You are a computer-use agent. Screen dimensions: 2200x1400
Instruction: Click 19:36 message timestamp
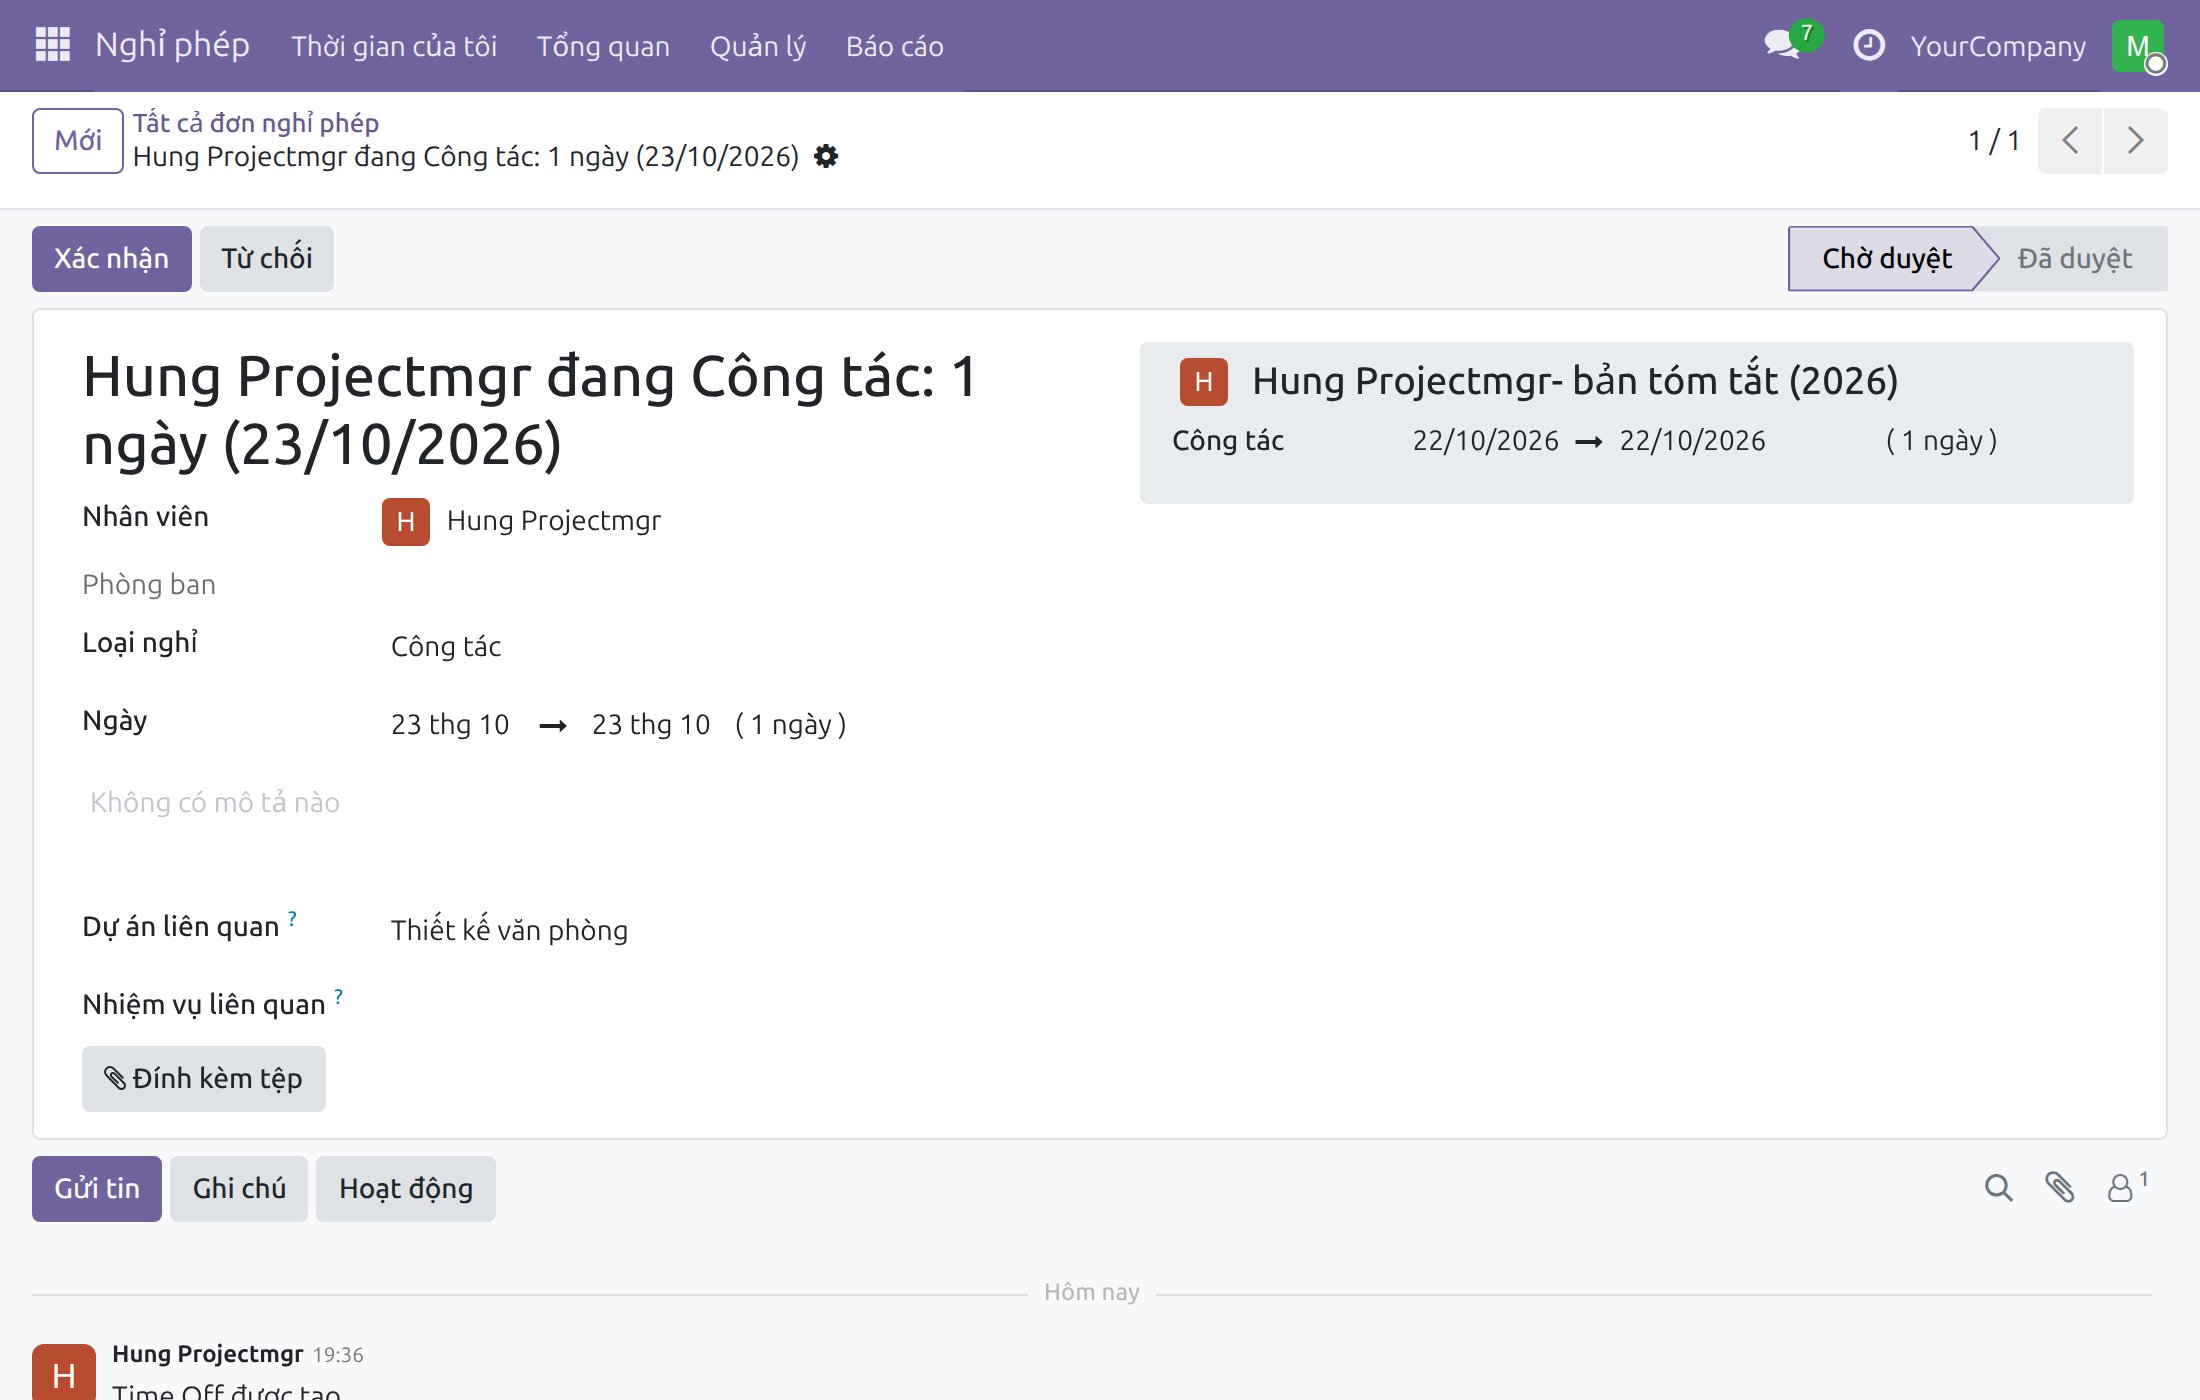[338, 1355]
